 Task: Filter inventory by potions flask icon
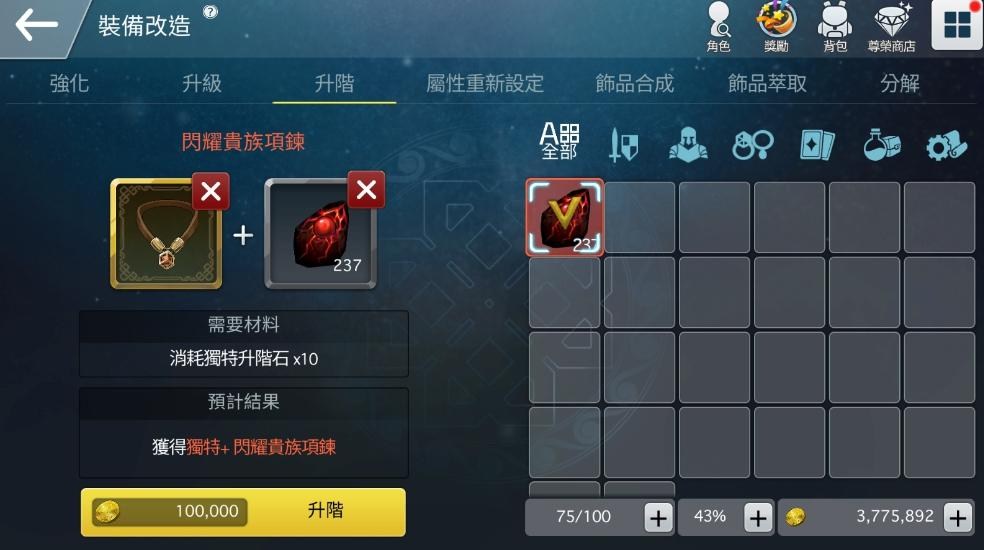pos(882,144)
